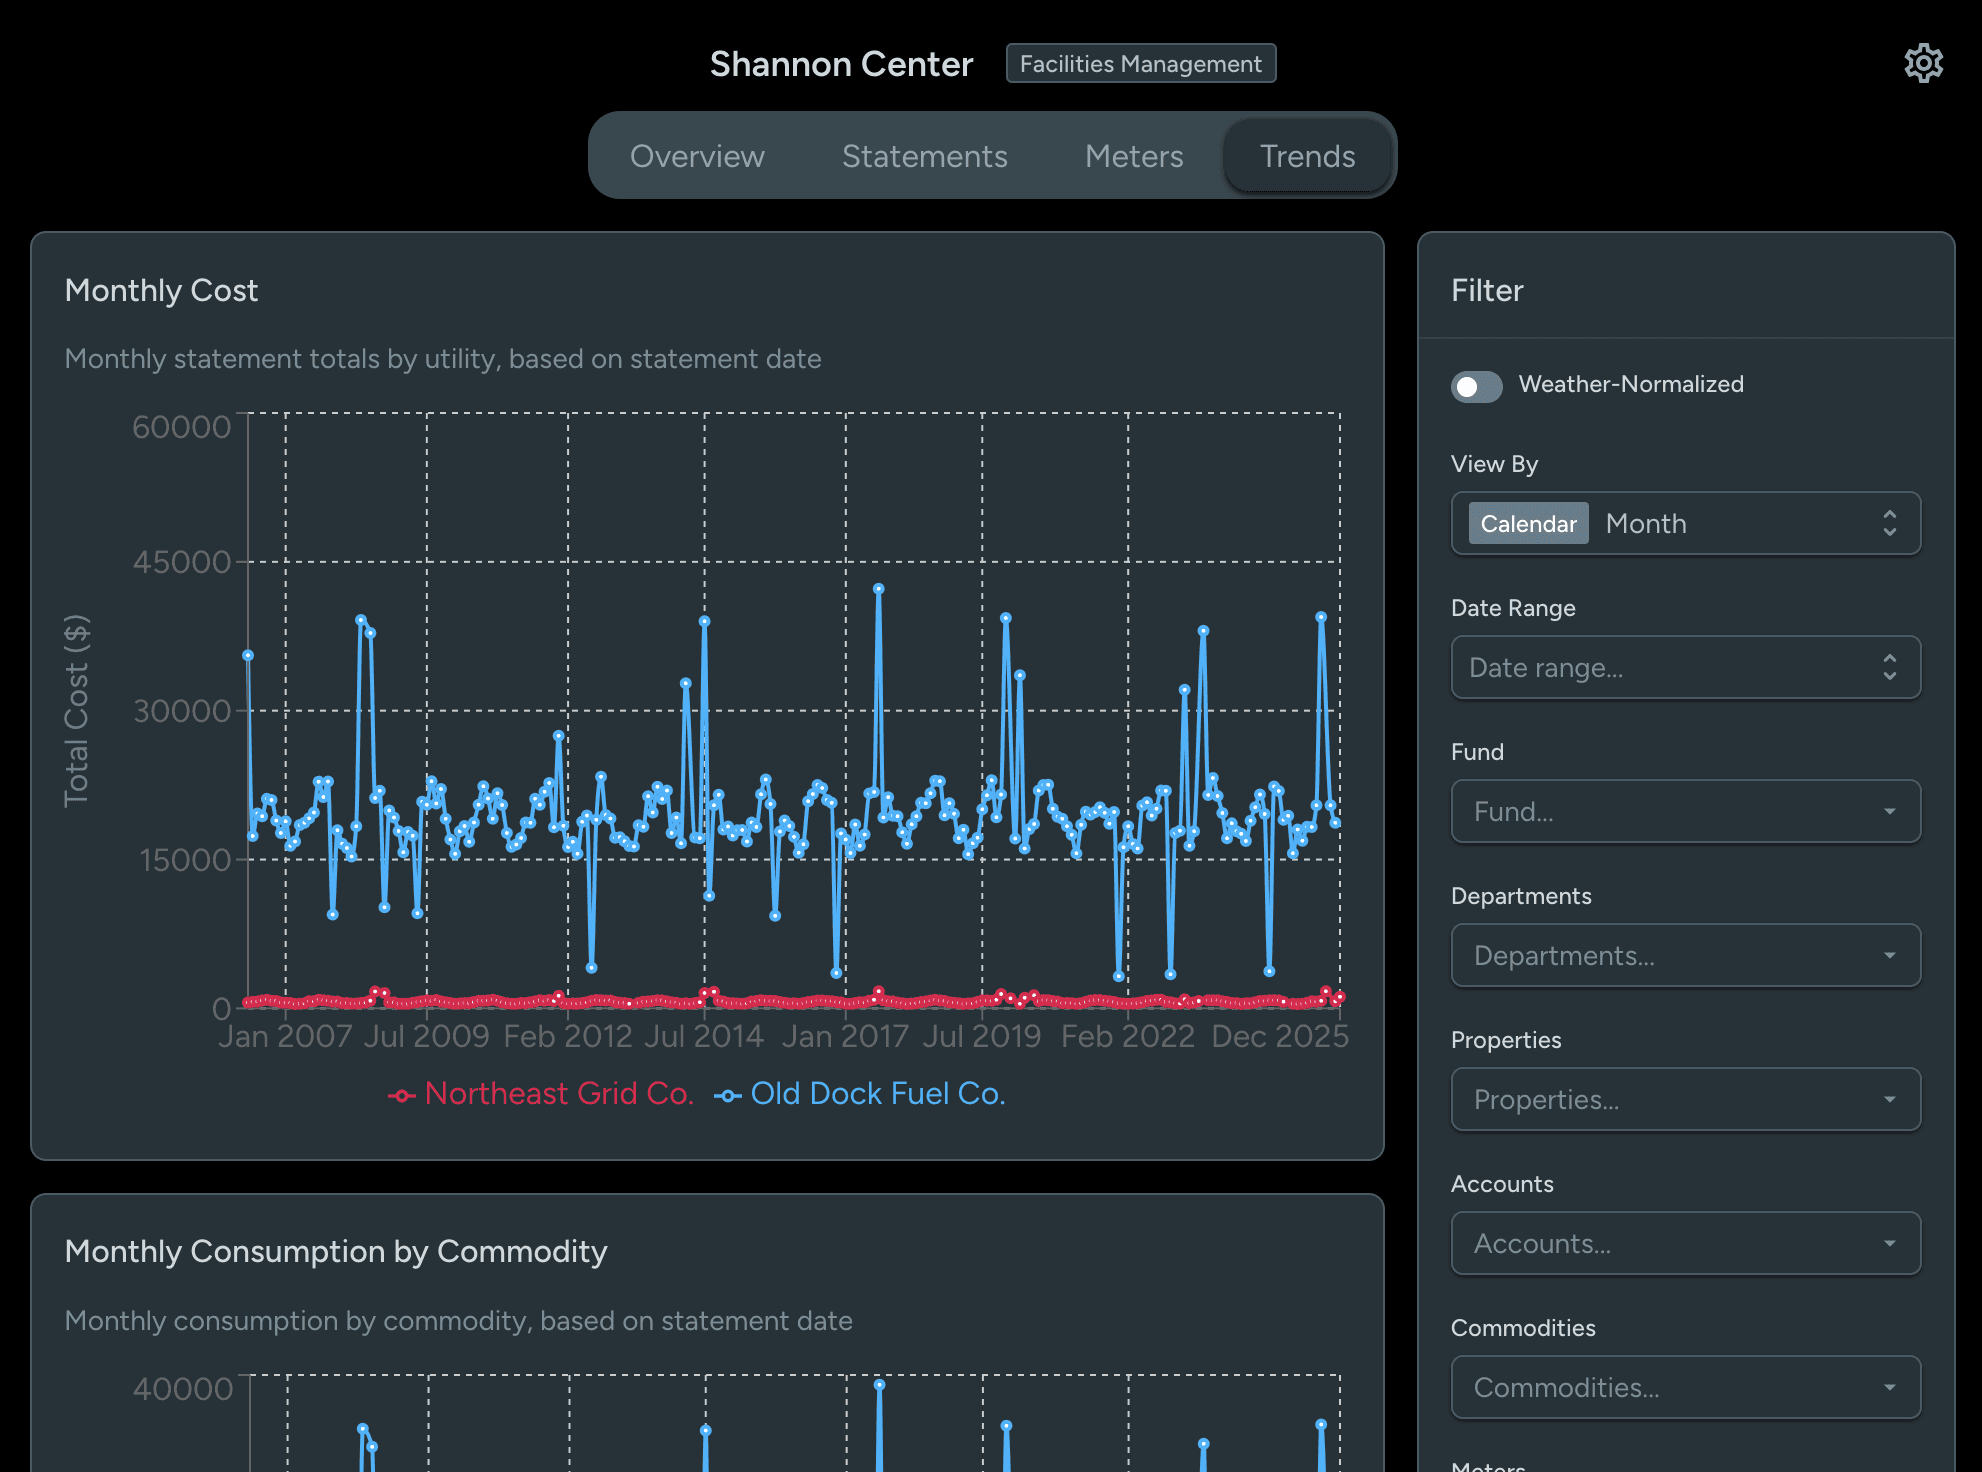Open the Meters tab
The image size is (1982, 1472).
click(1133, 156)
